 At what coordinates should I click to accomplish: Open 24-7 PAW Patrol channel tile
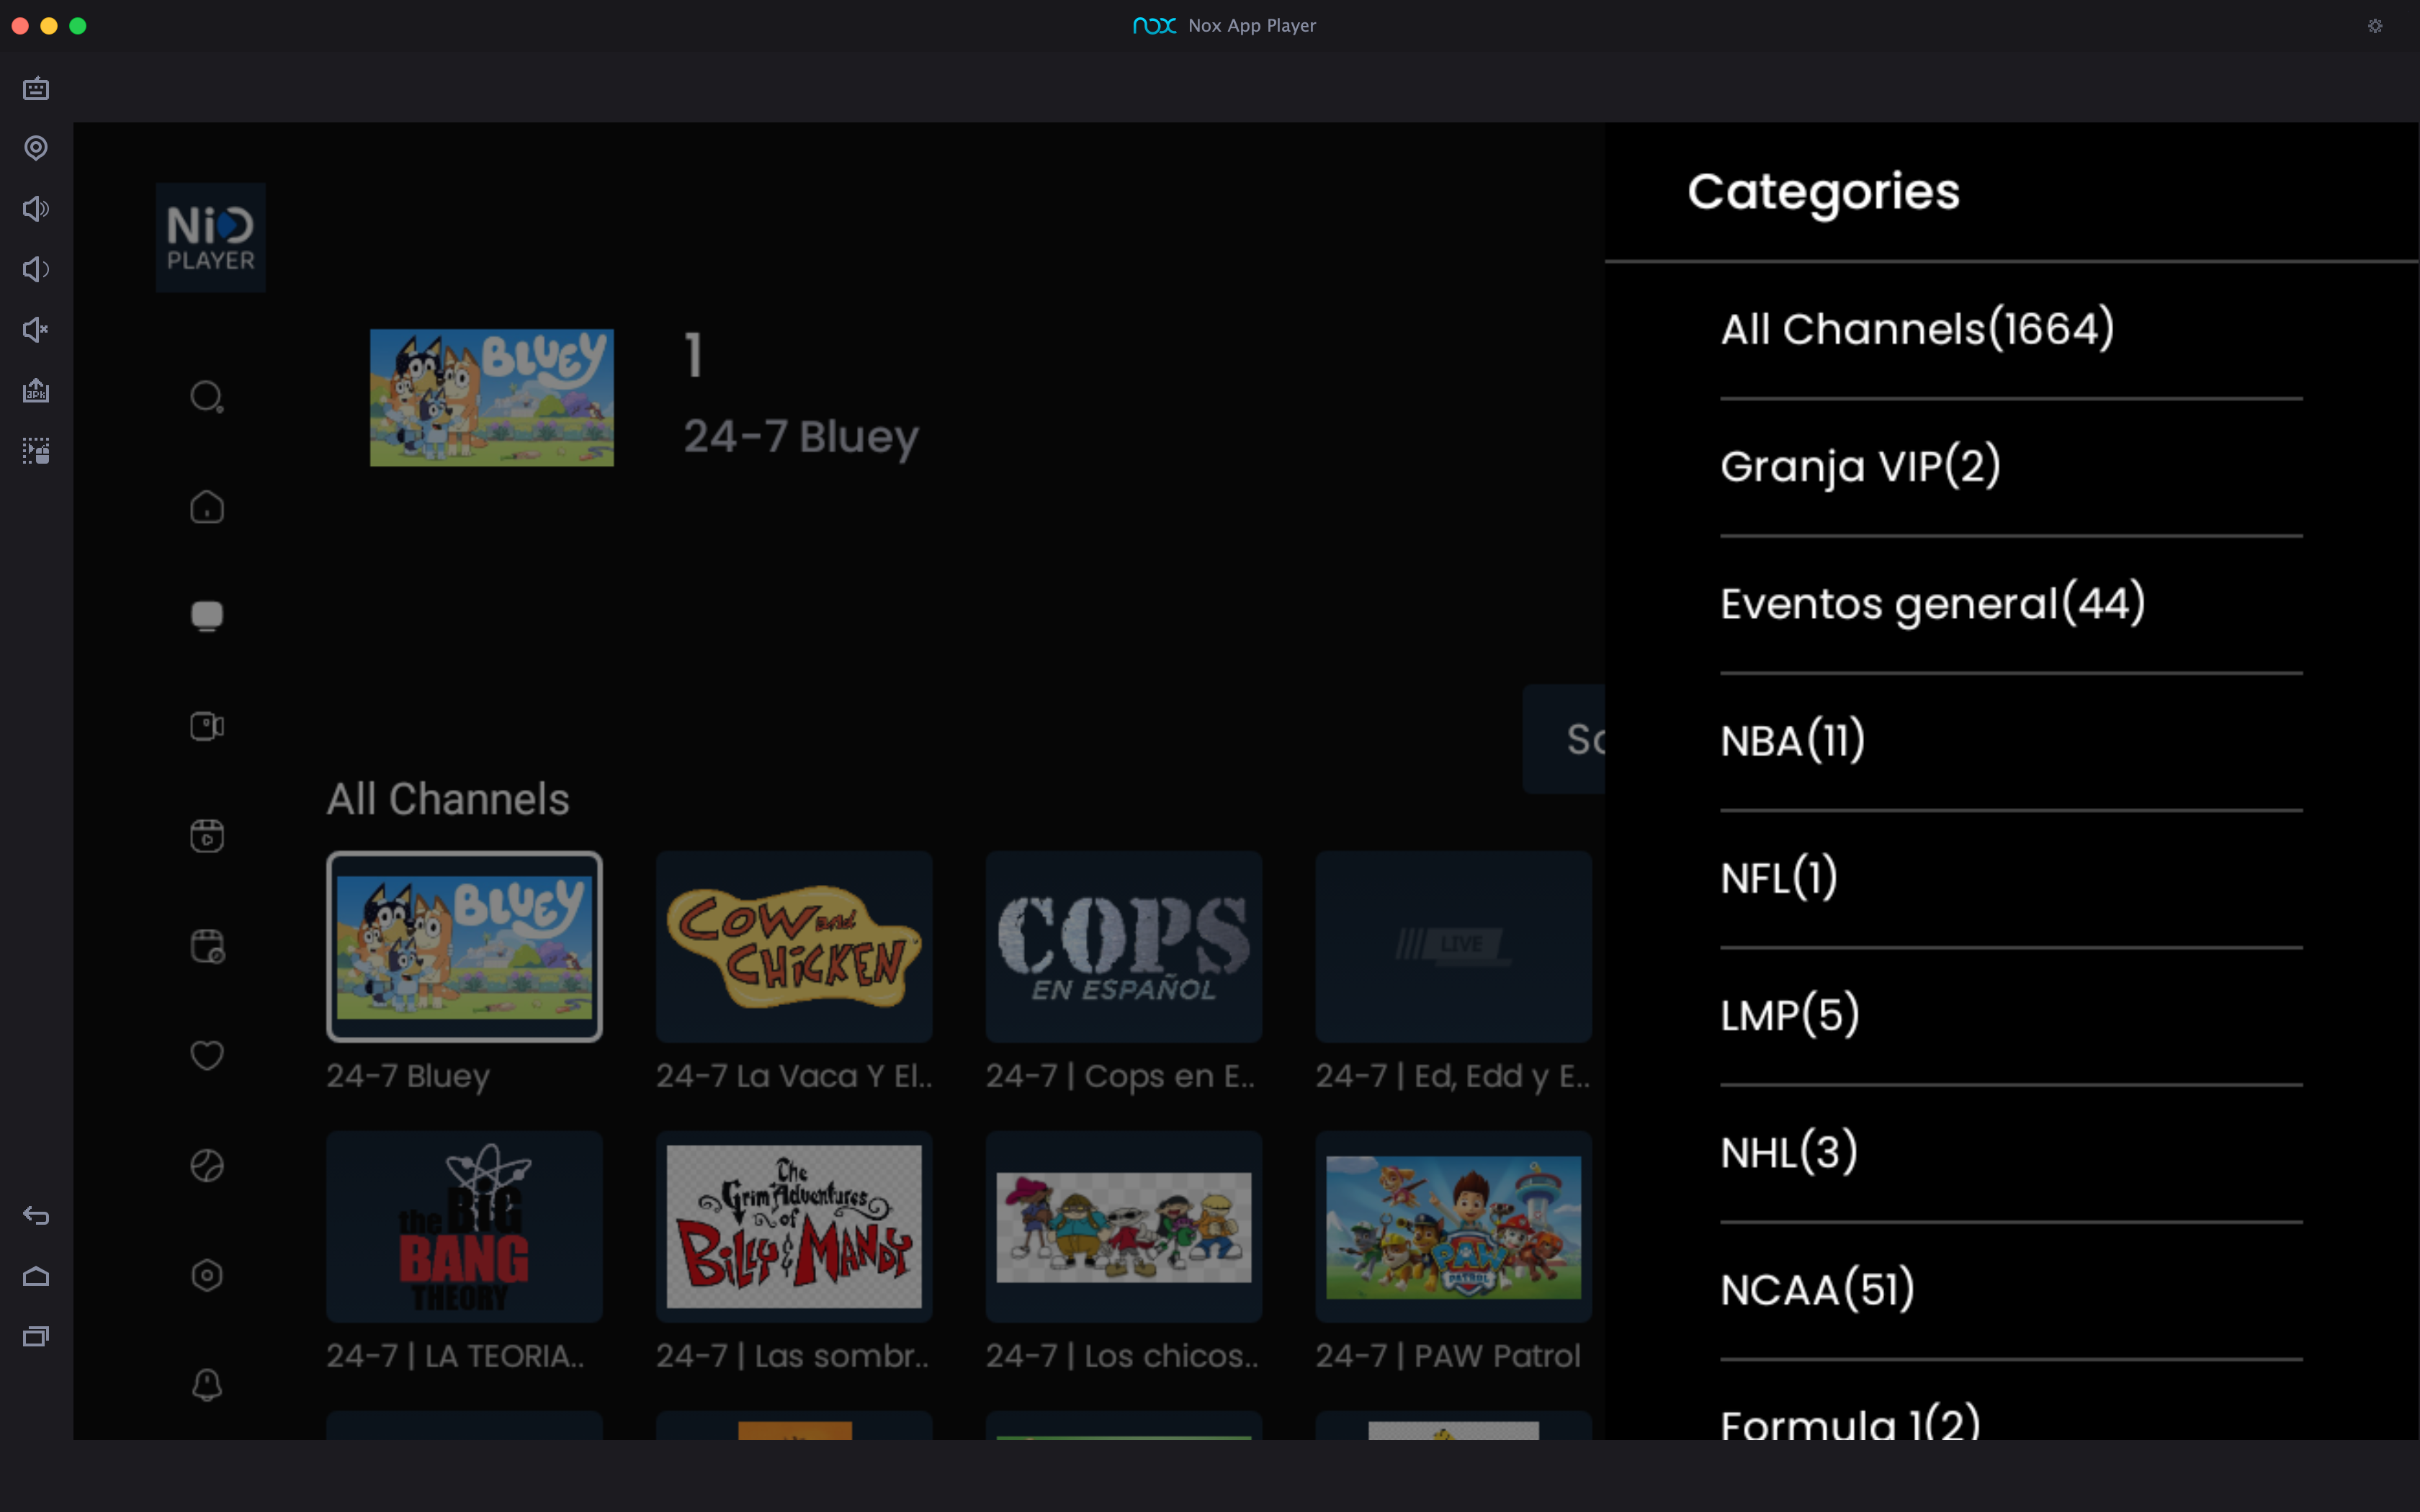click(x=1453, y=1226)
